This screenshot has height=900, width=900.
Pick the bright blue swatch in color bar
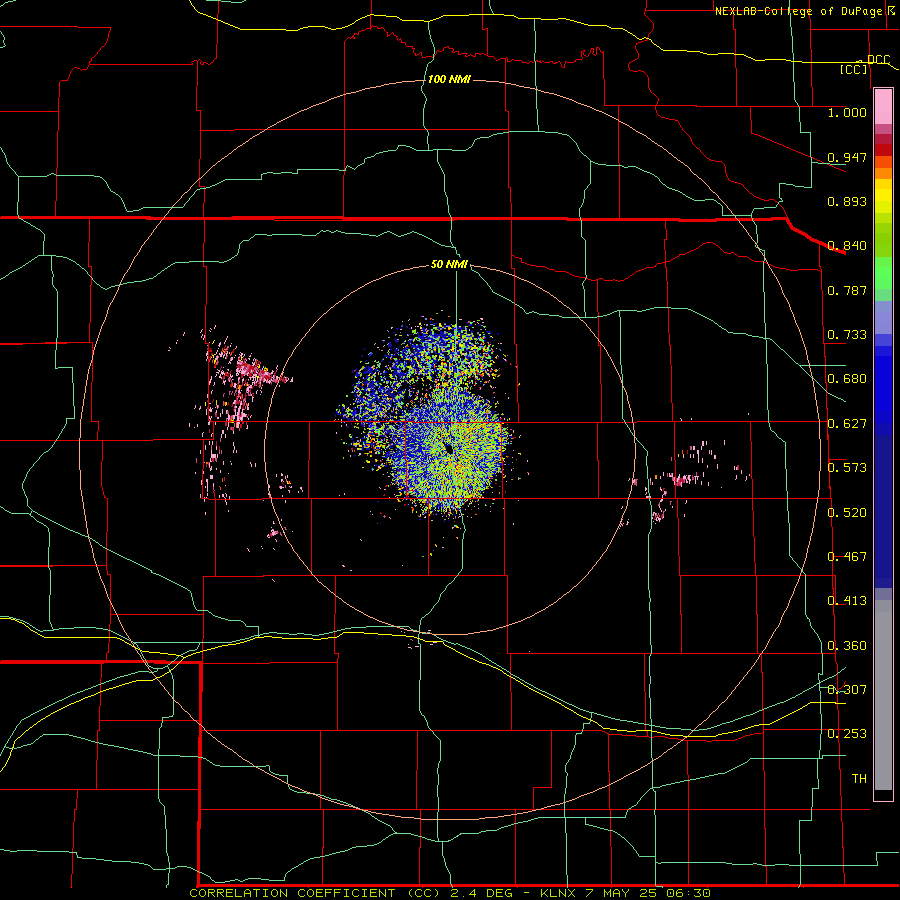pyautogui.click(x=883, y=390)
